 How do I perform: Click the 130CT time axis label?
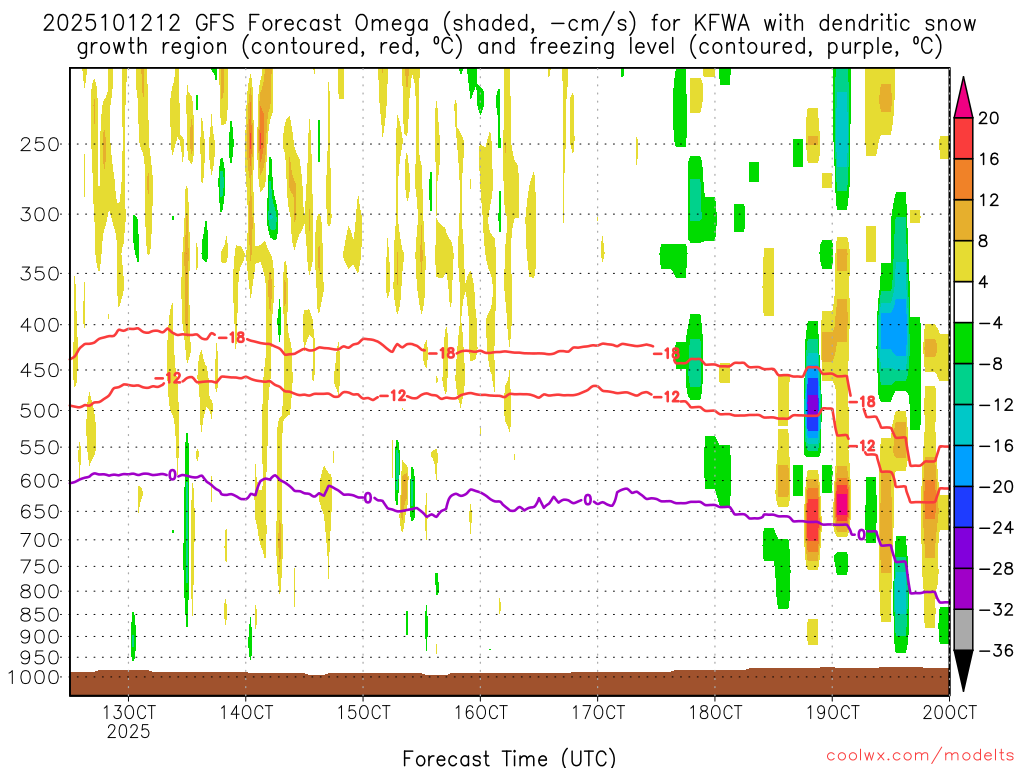[x=129, y=712]
